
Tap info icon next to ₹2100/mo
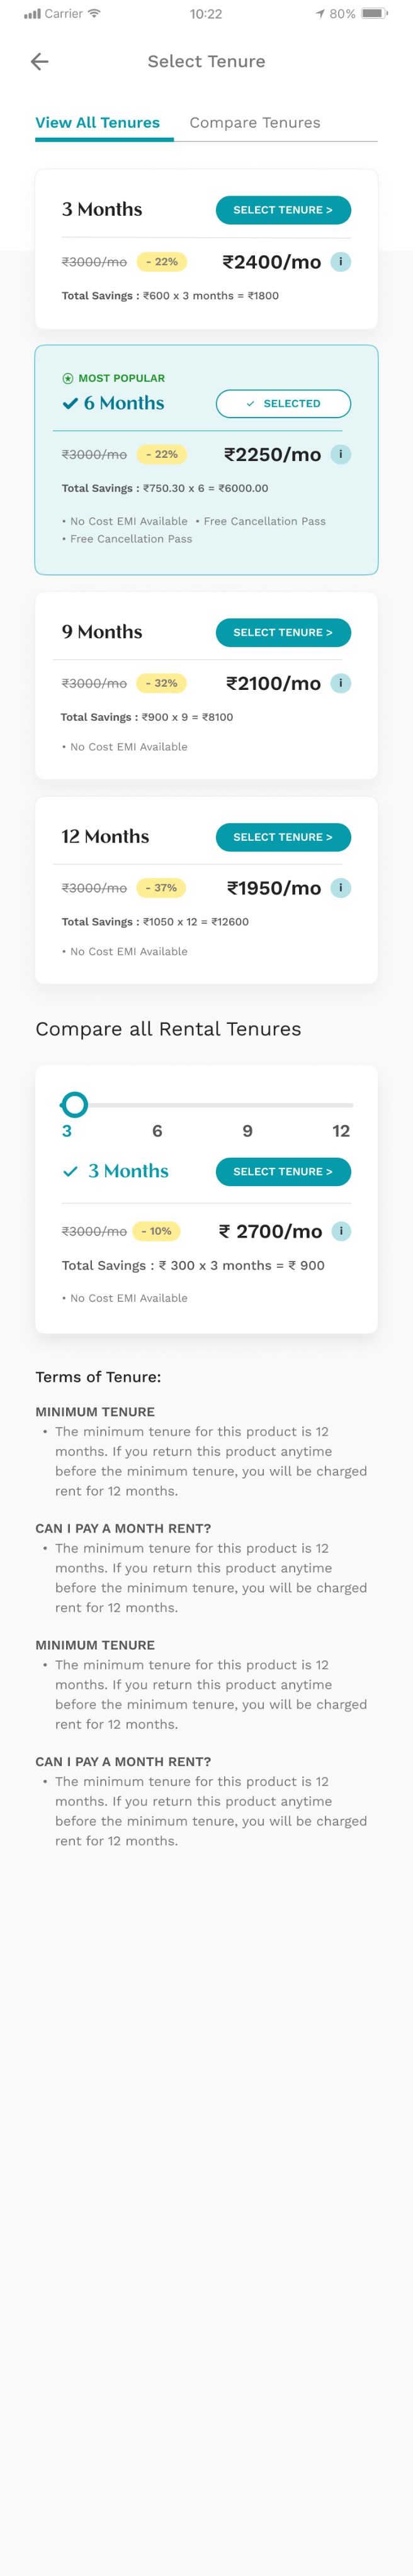(341, 684)
